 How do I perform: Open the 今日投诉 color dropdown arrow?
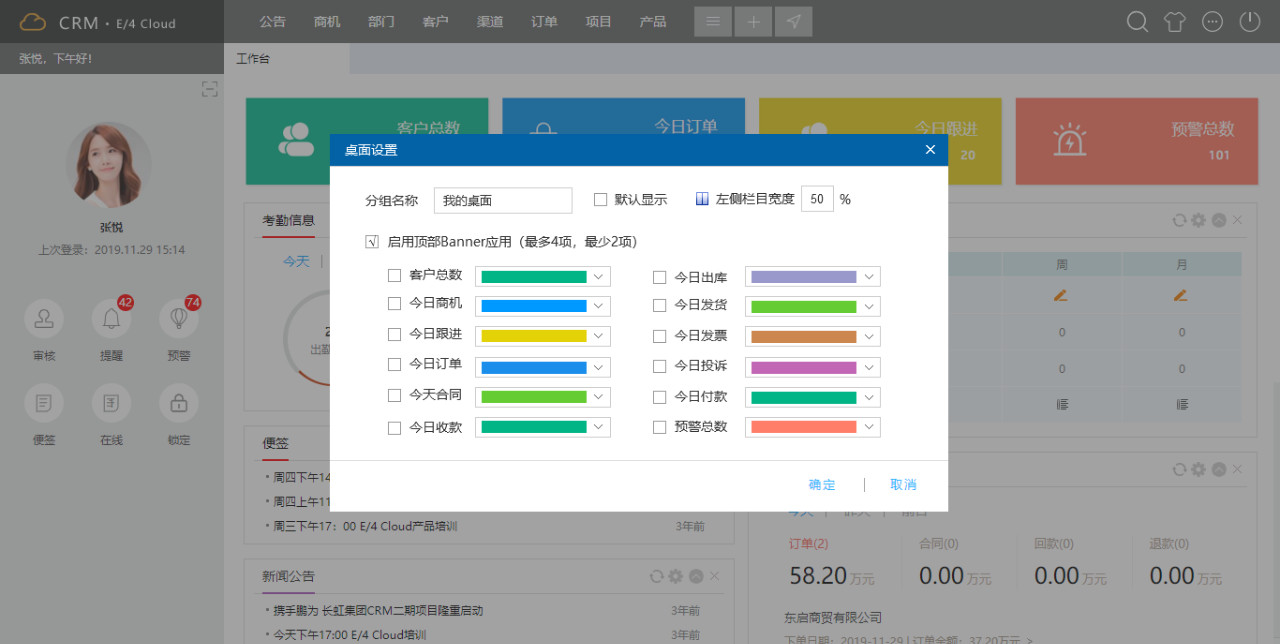point(868,367)
